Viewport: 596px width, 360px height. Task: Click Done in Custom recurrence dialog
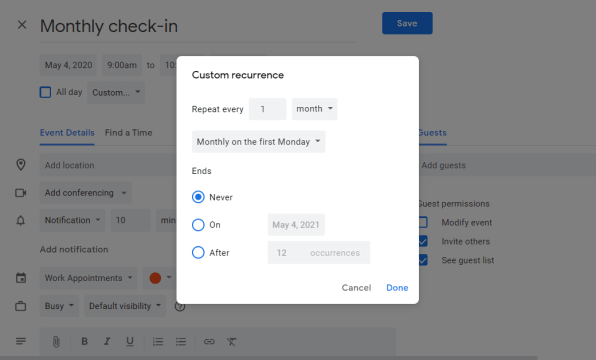[397, 288]
